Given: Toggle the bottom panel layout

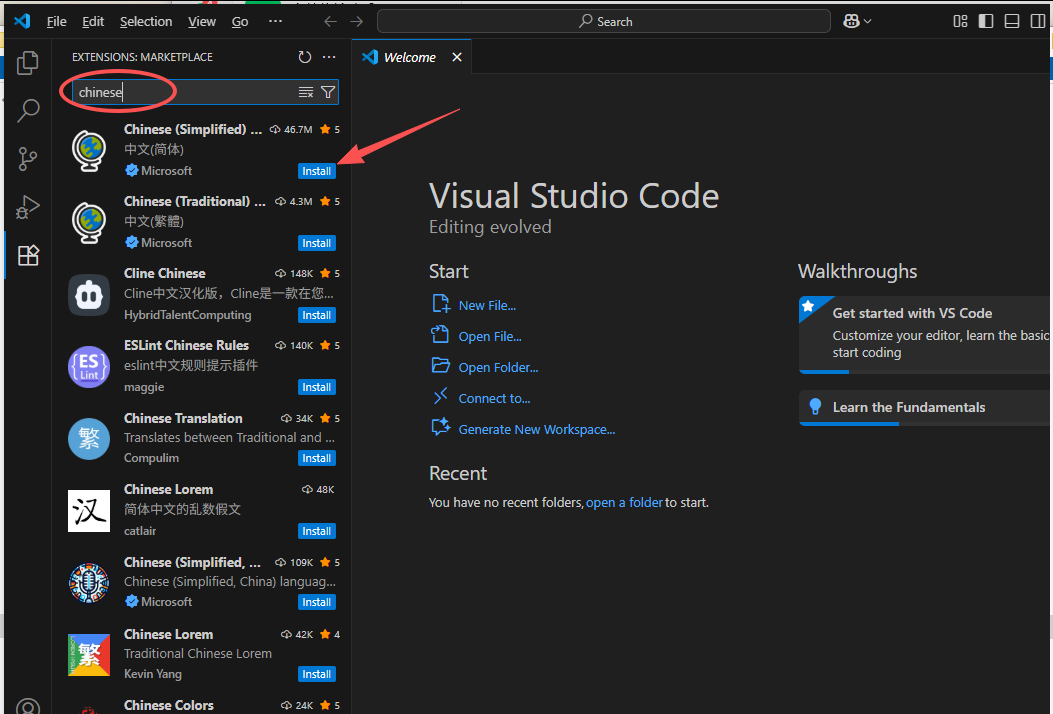Looking at the screenshot, I should [x=1012, y=21].
